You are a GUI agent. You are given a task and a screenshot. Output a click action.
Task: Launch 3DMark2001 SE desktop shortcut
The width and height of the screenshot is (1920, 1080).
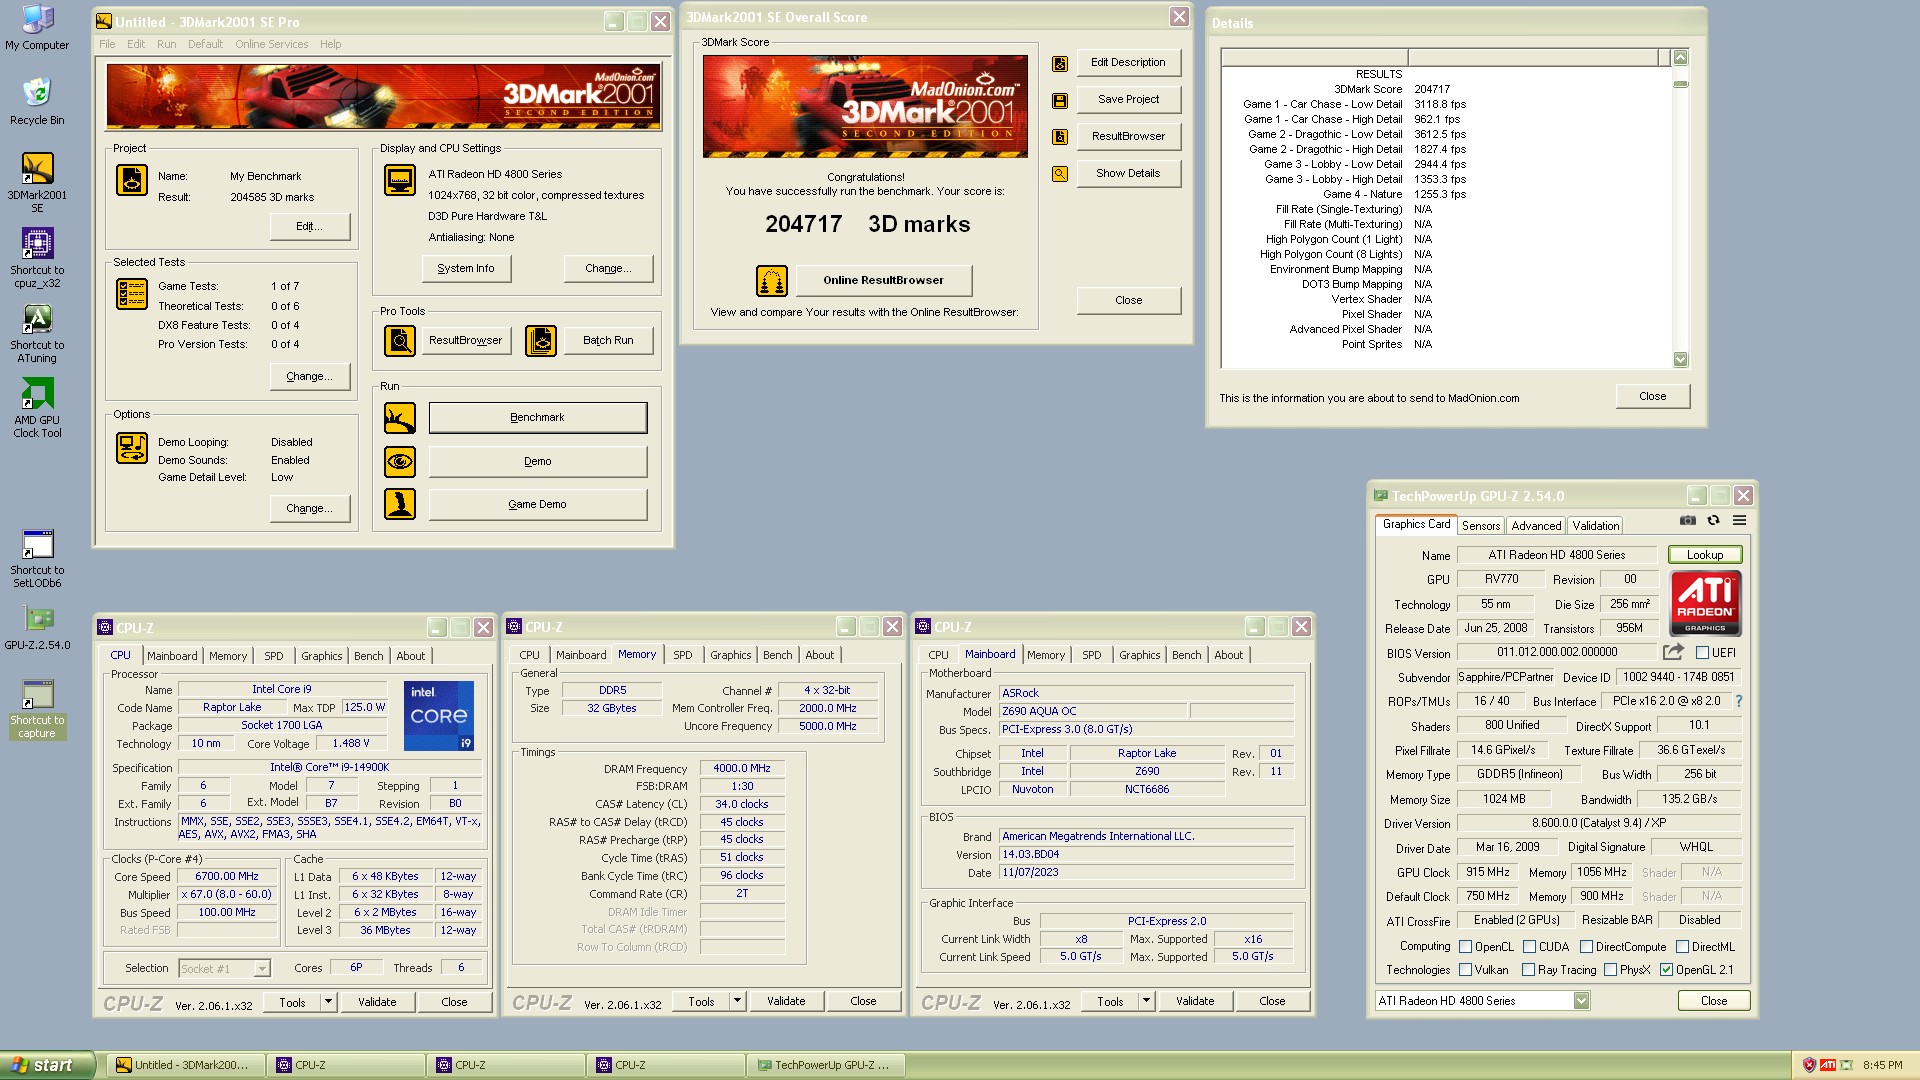pyautogui.click(x=37, y=182)
